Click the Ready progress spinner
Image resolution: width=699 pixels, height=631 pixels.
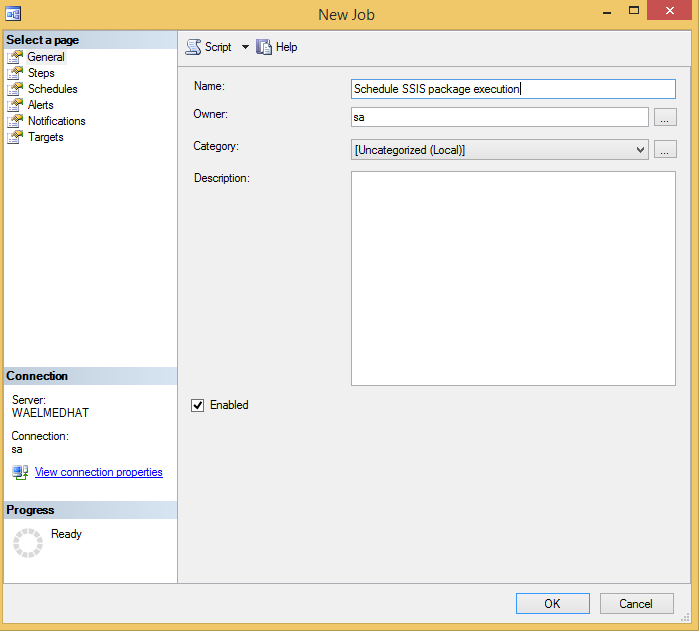tap(28, 543)
